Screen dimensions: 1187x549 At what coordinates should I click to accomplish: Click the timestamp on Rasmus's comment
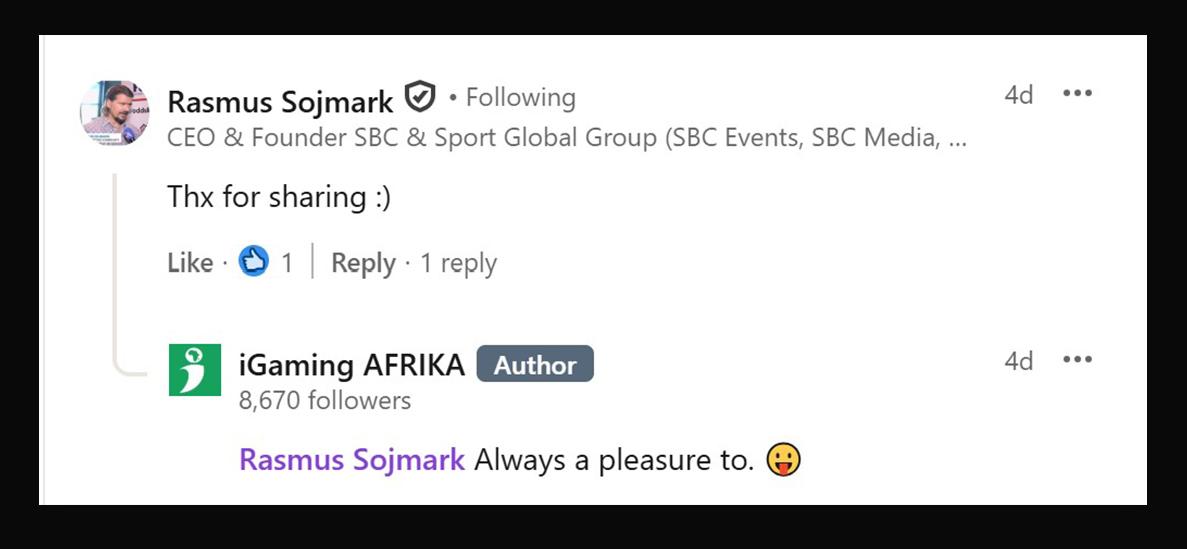pyautogui.click(x=1018, y=95)
